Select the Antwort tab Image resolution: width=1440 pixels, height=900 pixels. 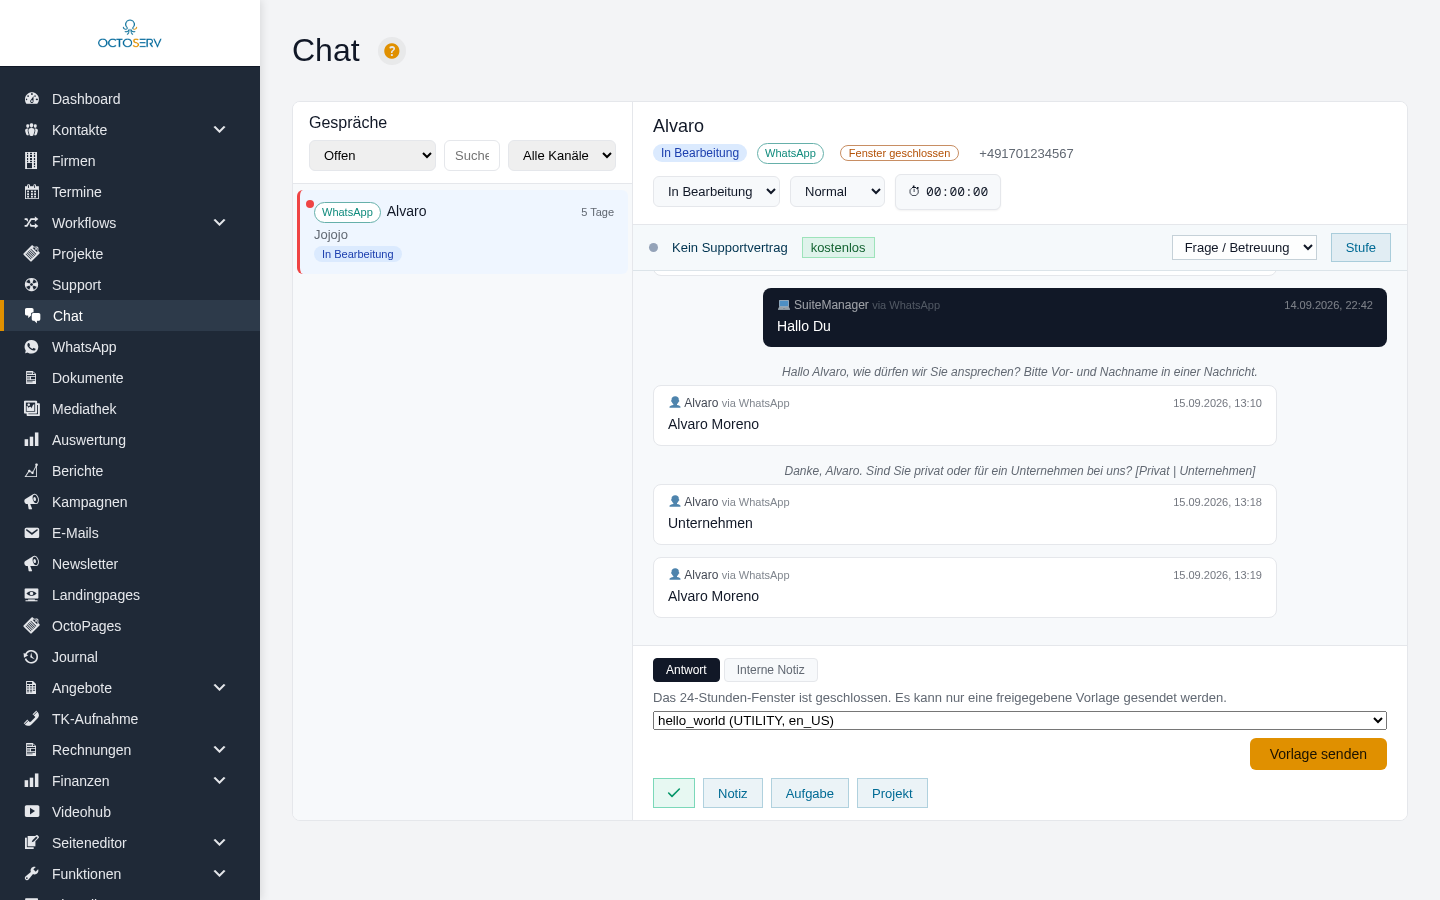click(686, 670)
